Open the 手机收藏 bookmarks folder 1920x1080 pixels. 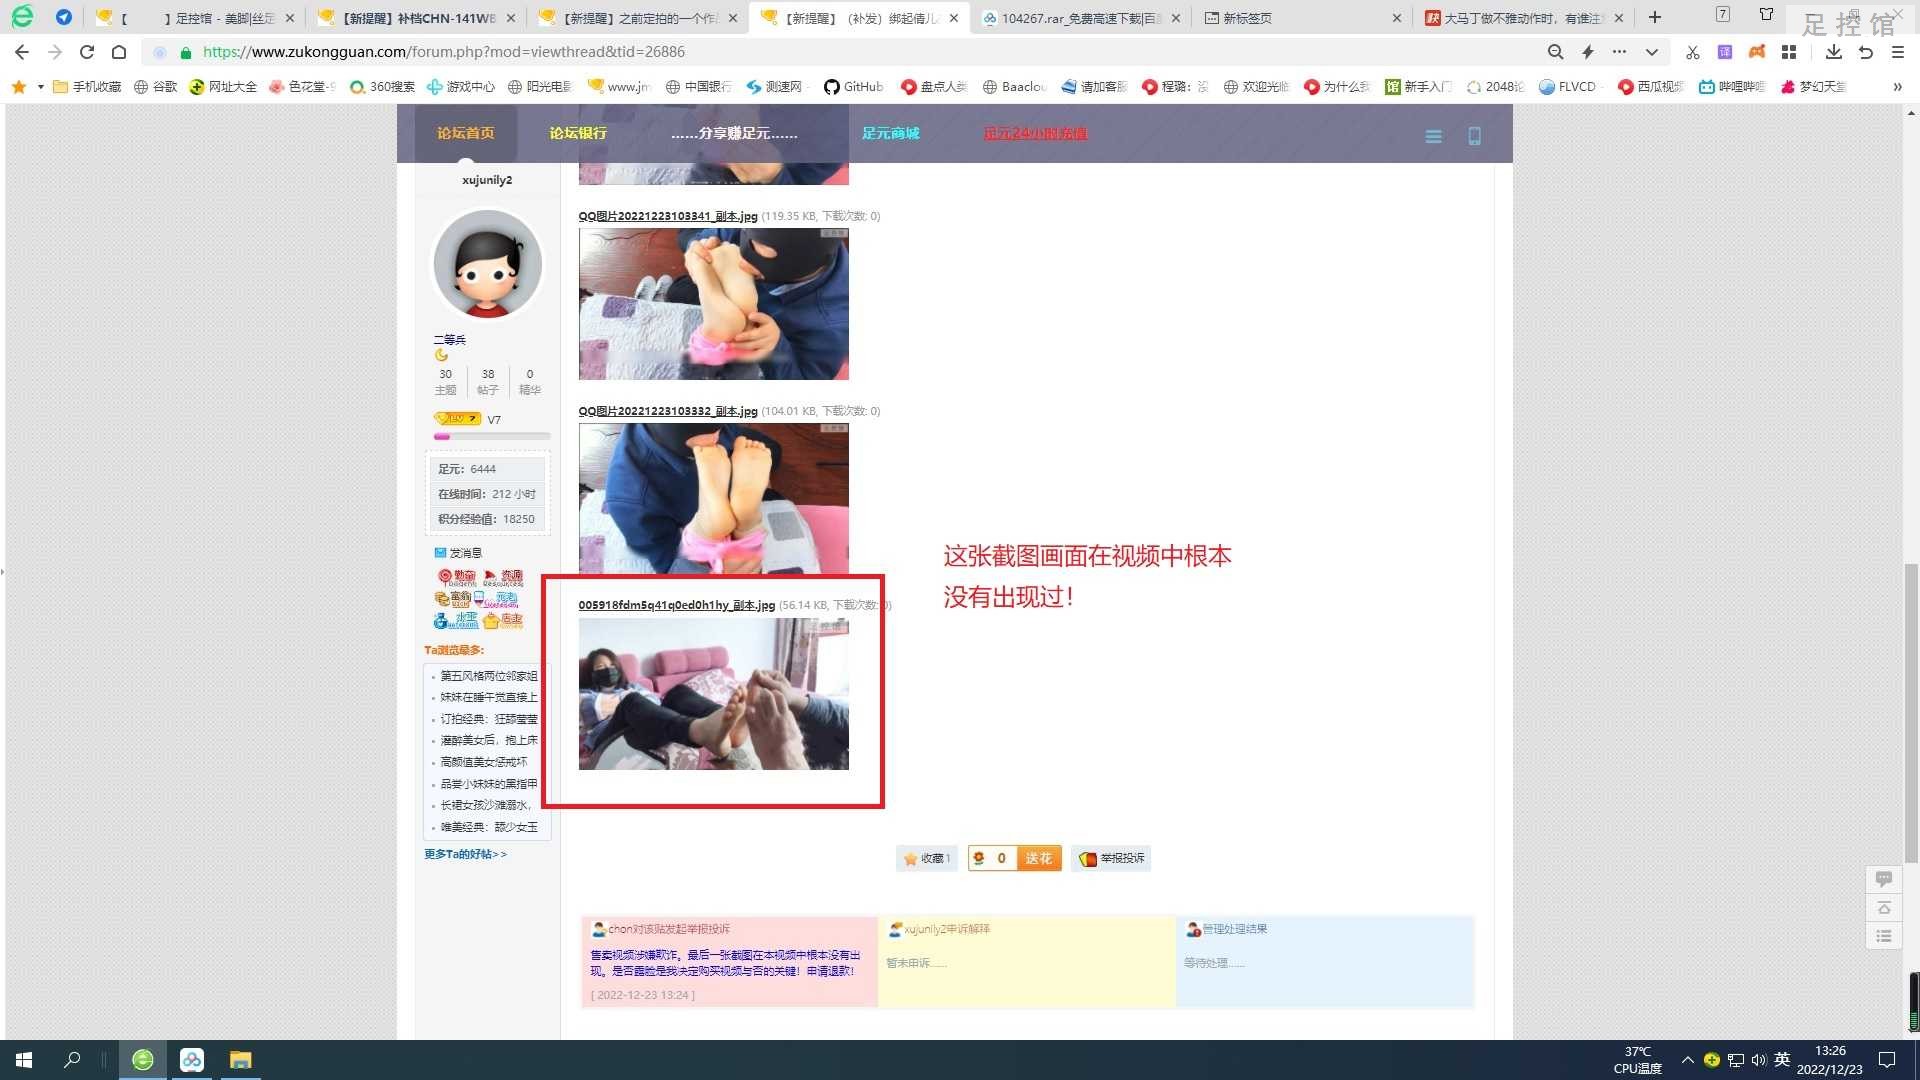pos(87,87)
